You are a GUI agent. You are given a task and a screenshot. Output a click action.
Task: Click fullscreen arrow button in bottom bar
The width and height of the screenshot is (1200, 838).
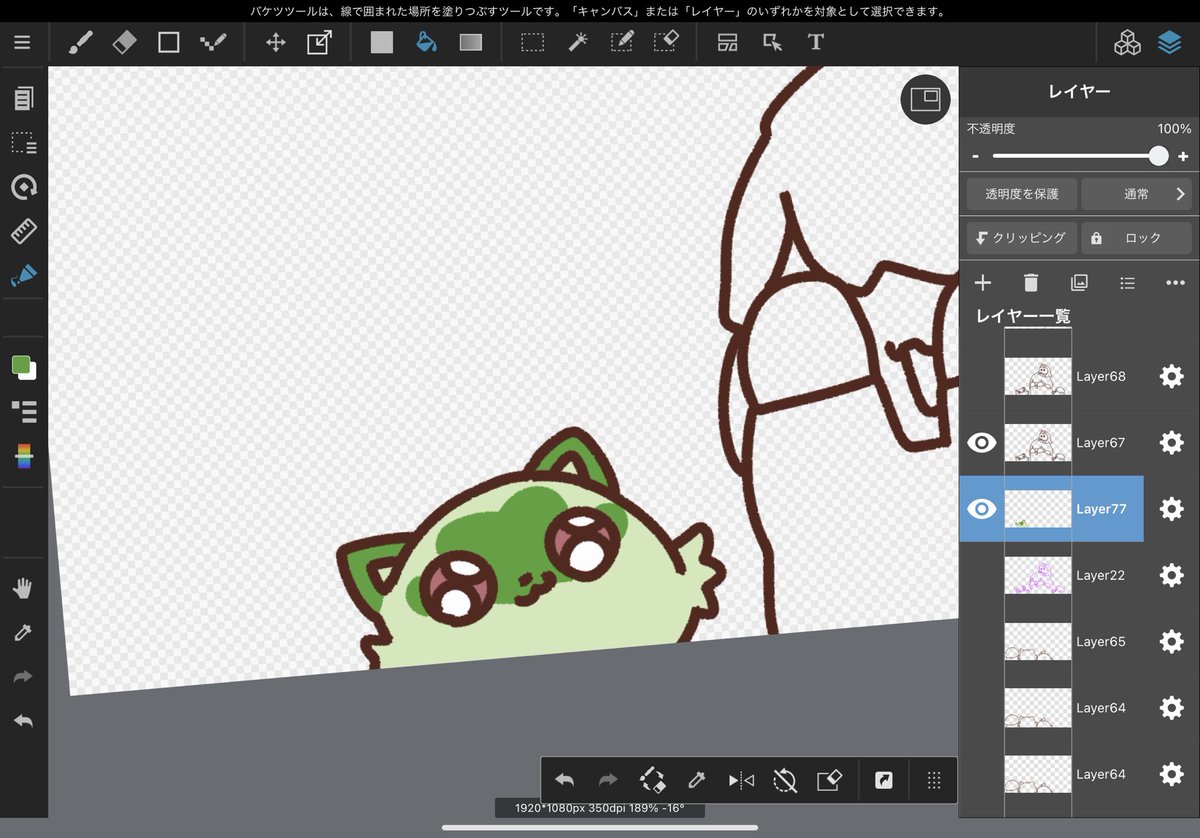click(x=884, y=780)
